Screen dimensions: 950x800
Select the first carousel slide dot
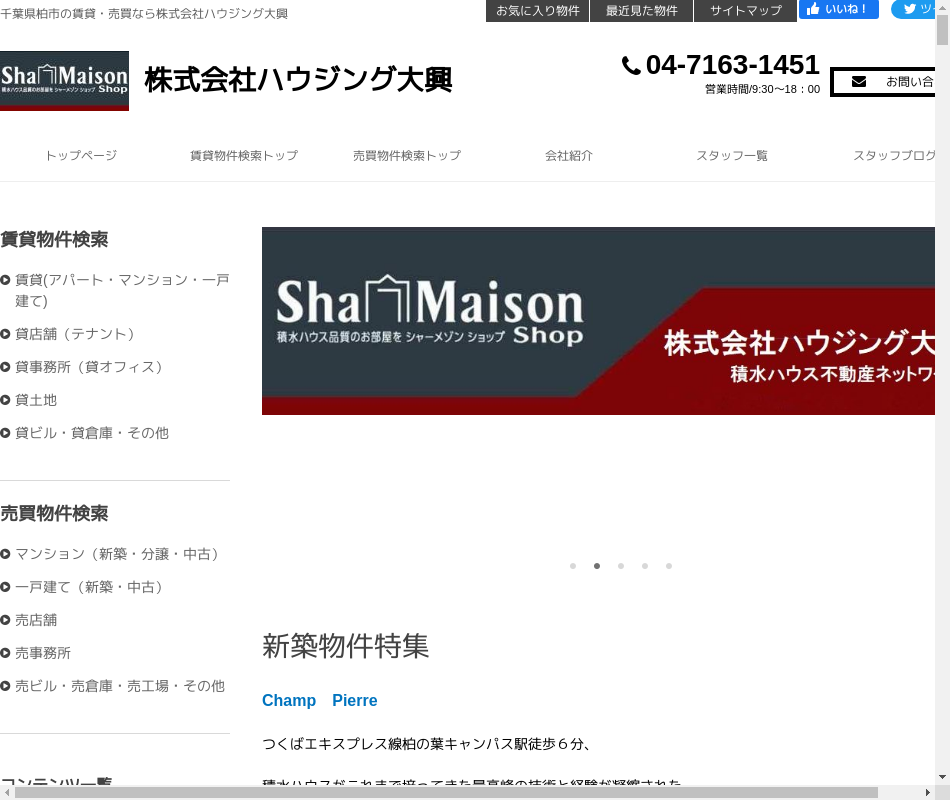(x=573, y=566)
